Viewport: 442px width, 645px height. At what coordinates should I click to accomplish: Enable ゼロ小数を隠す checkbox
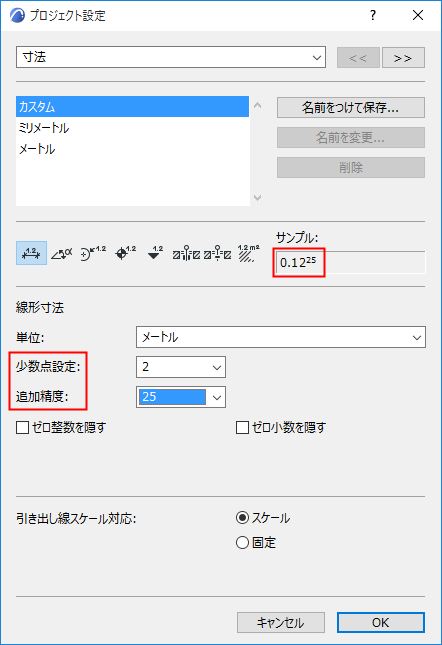coord(243,427)
